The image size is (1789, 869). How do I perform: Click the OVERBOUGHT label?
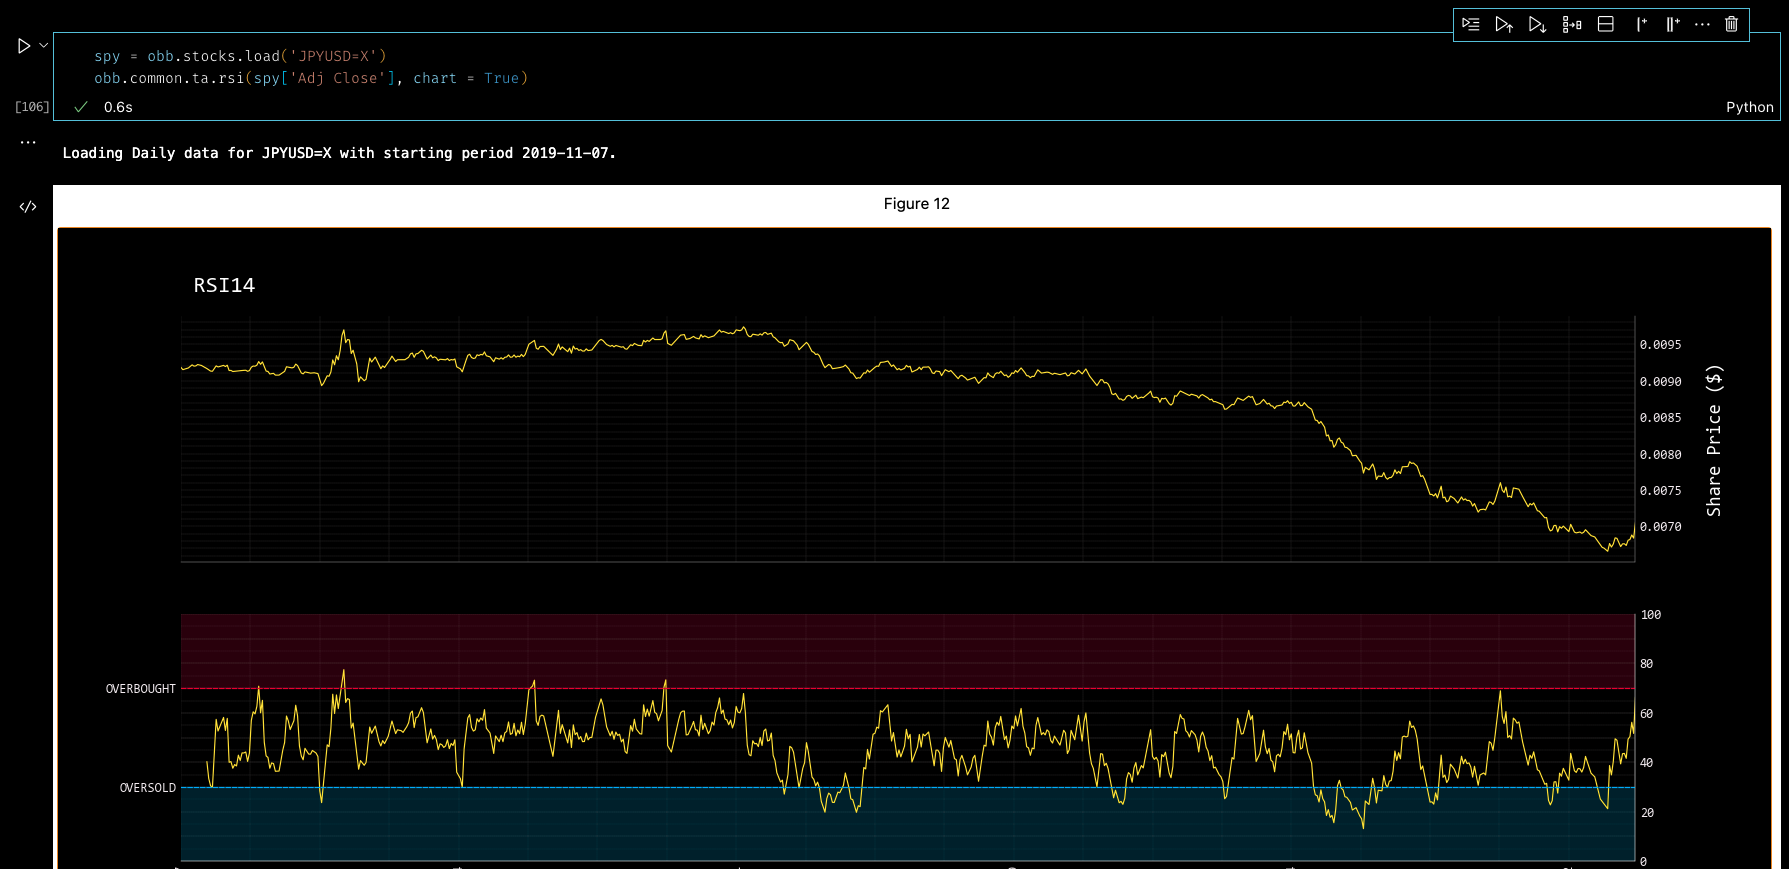(141, 689)
